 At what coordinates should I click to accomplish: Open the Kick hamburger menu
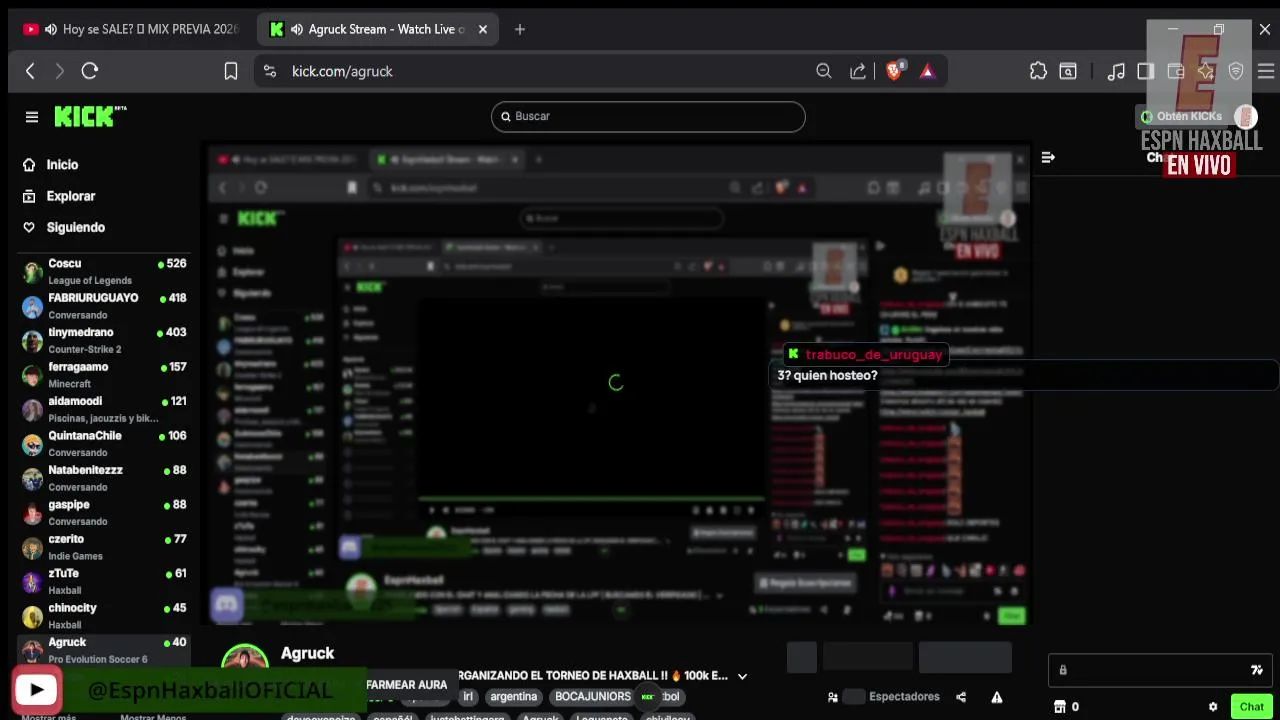coord(32,117)
